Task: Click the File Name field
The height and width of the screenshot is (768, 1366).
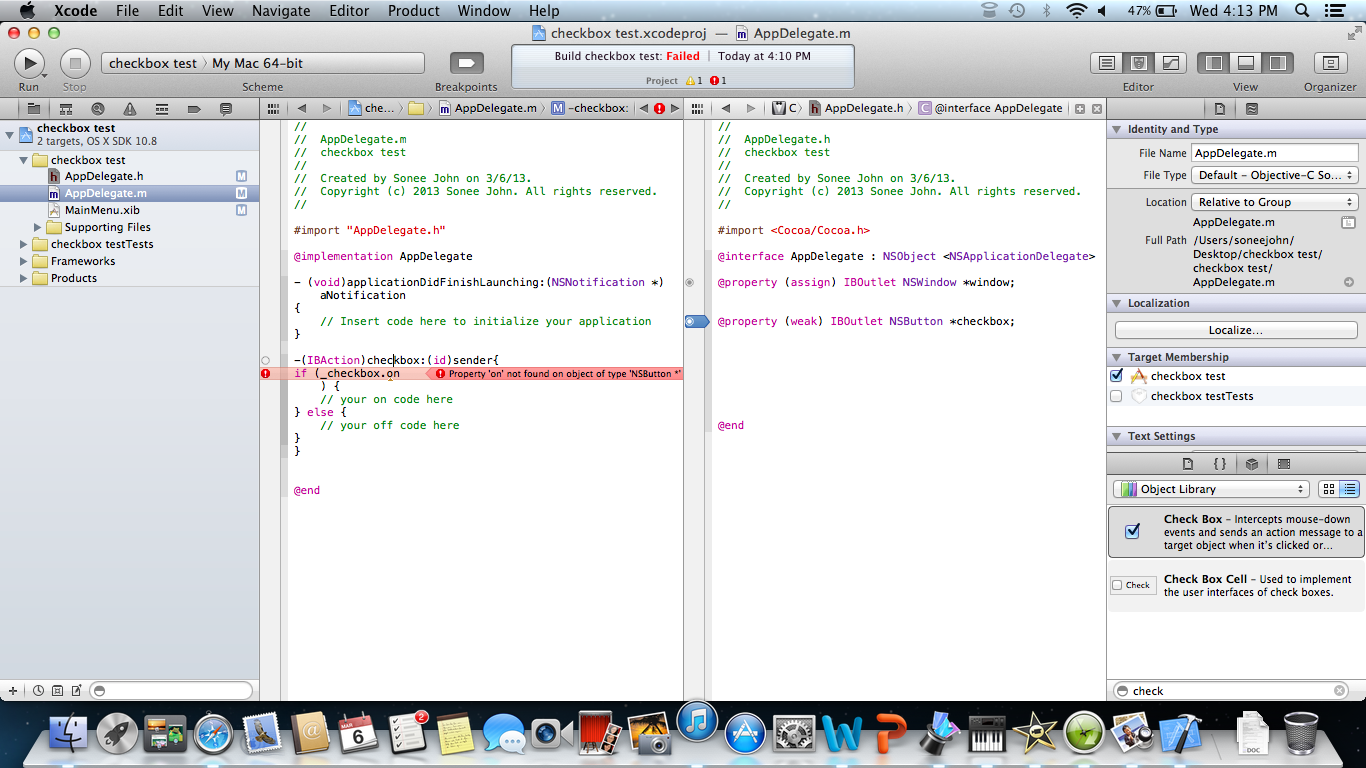Action: pos(1275,153)
